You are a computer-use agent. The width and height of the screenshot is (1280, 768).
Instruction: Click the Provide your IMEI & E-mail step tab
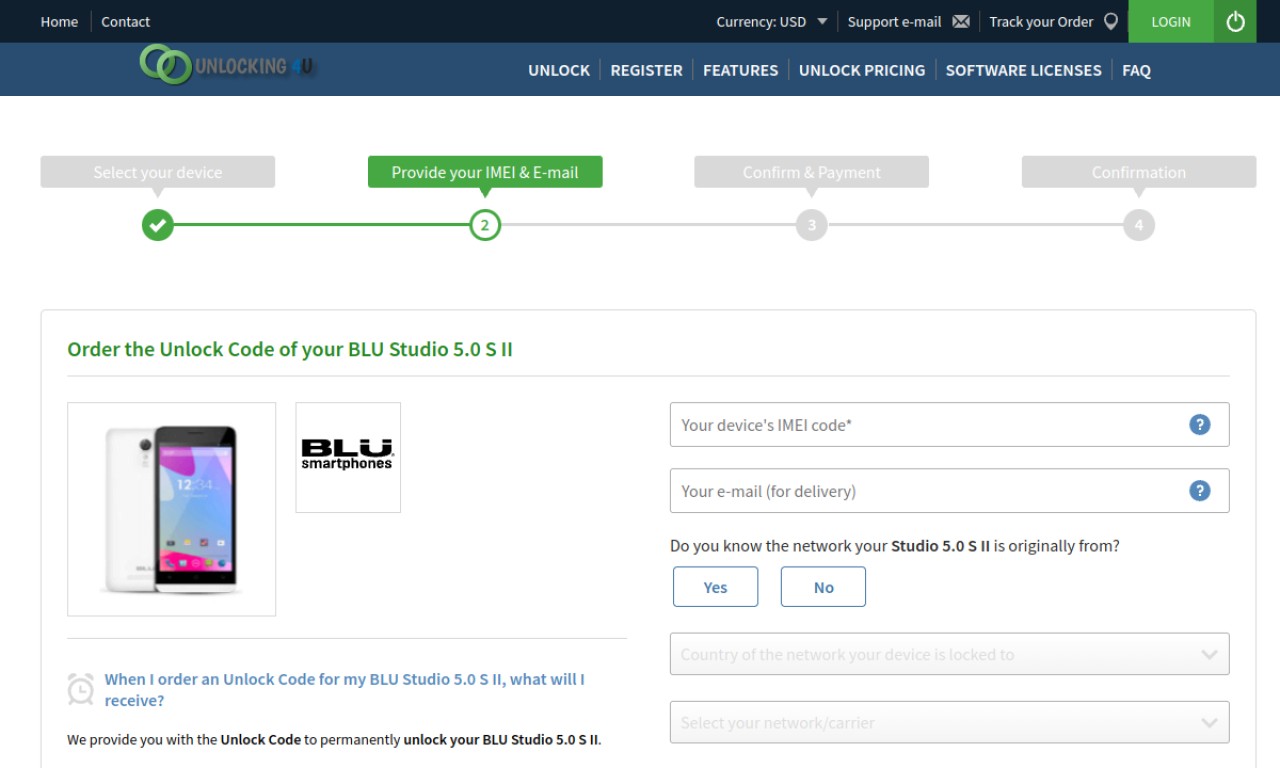485,172
